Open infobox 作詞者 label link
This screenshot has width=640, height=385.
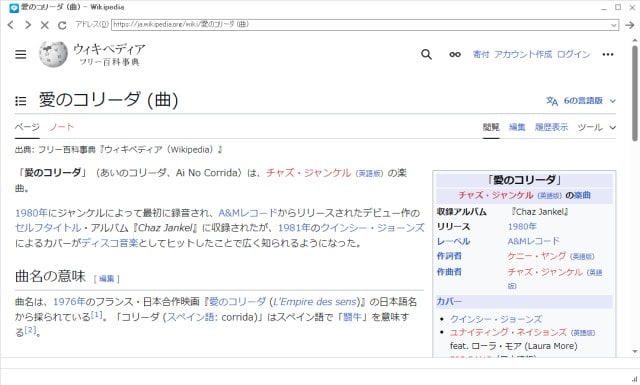pos(449,256)
